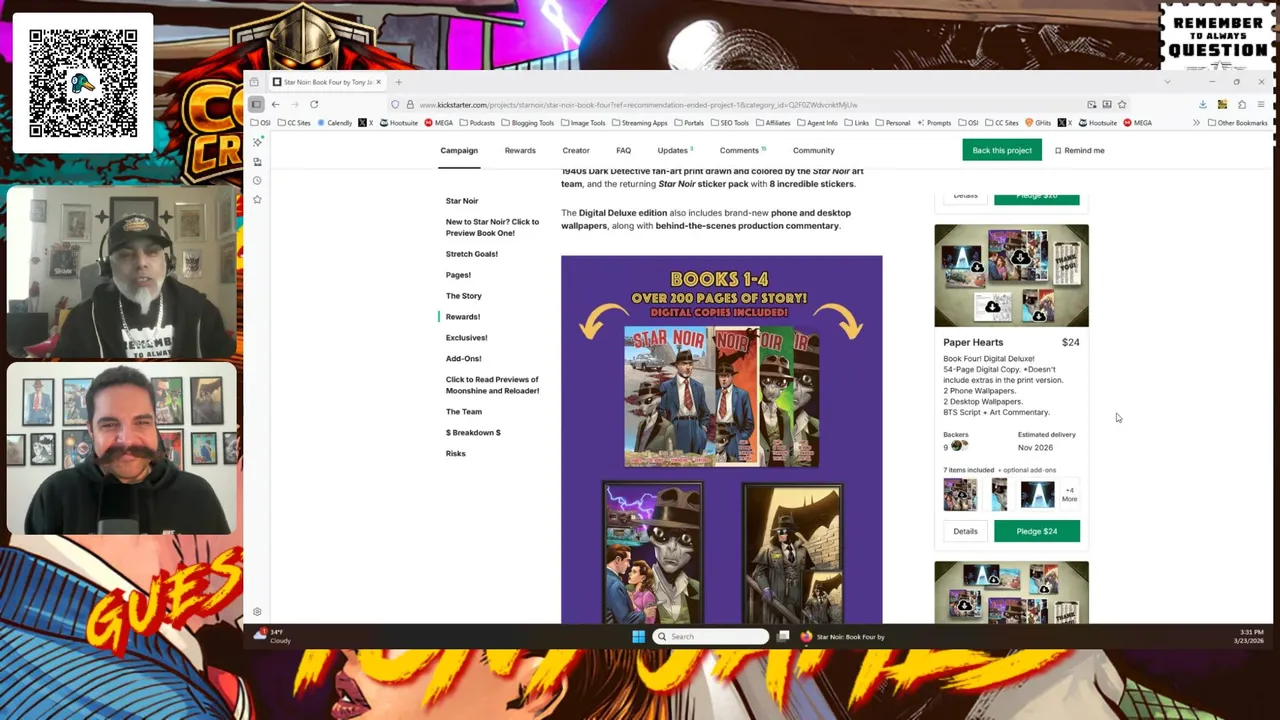Open the Paper Hearts reward image
1280x720 pixels.
click(x=1011, y=276)
